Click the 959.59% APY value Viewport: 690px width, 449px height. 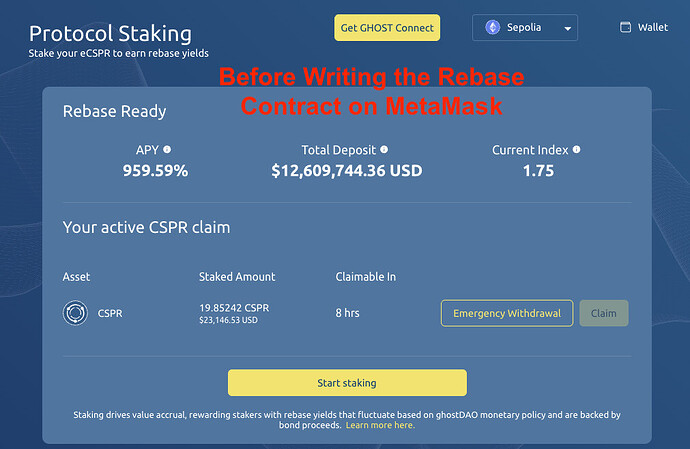point(155,171)
